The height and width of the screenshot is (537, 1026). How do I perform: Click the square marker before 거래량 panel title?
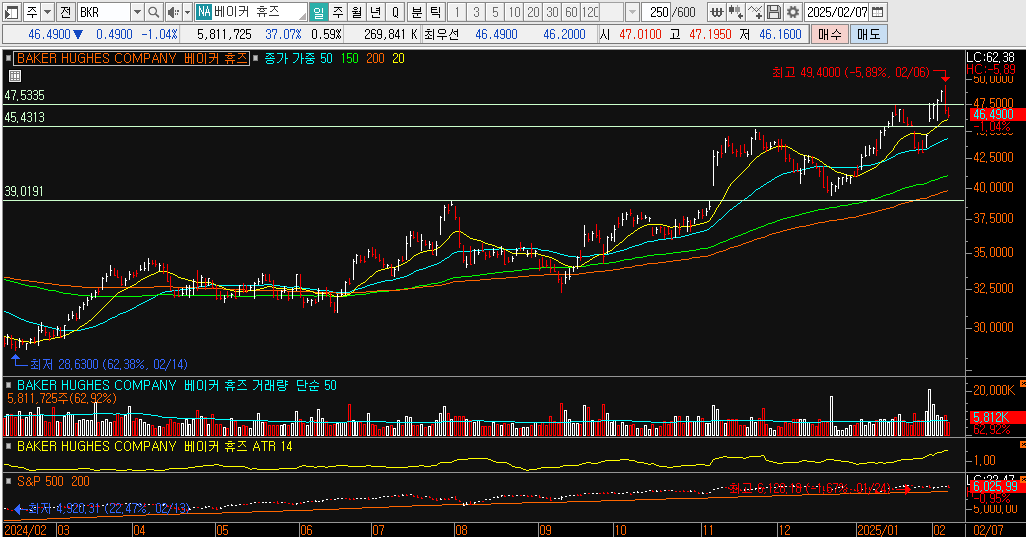9,386
